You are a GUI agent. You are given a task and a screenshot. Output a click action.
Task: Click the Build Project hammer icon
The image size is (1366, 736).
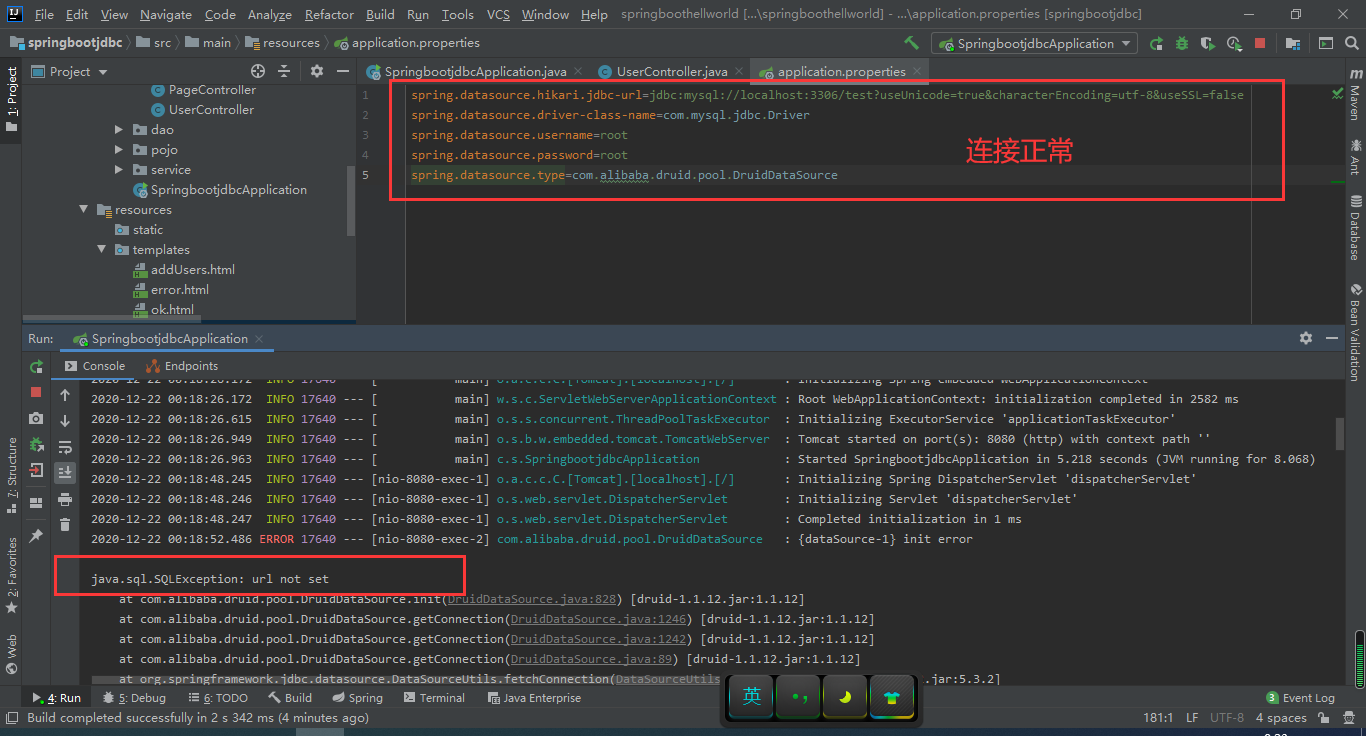coord(911,43)
